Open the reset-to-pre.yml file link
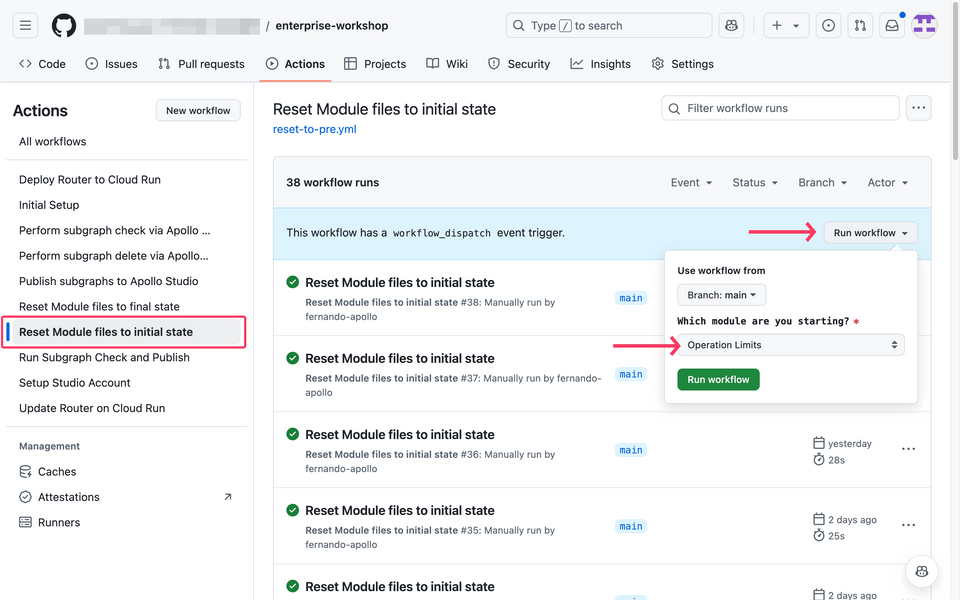 (x=315, y=129)
